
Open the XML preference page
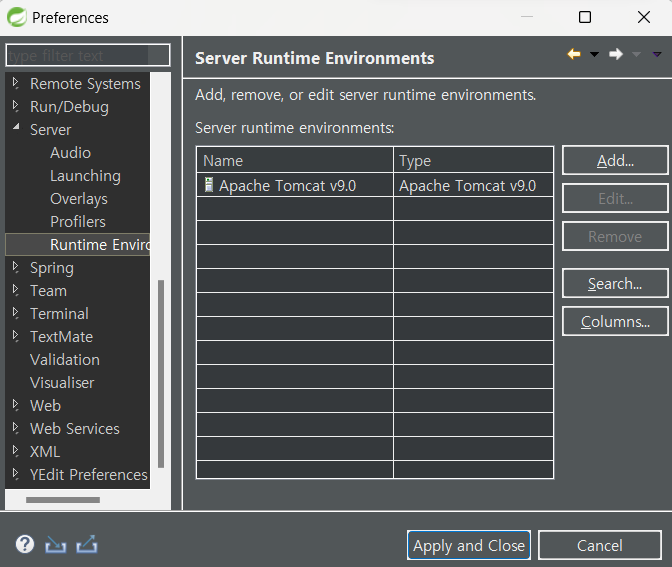point(45,452)
